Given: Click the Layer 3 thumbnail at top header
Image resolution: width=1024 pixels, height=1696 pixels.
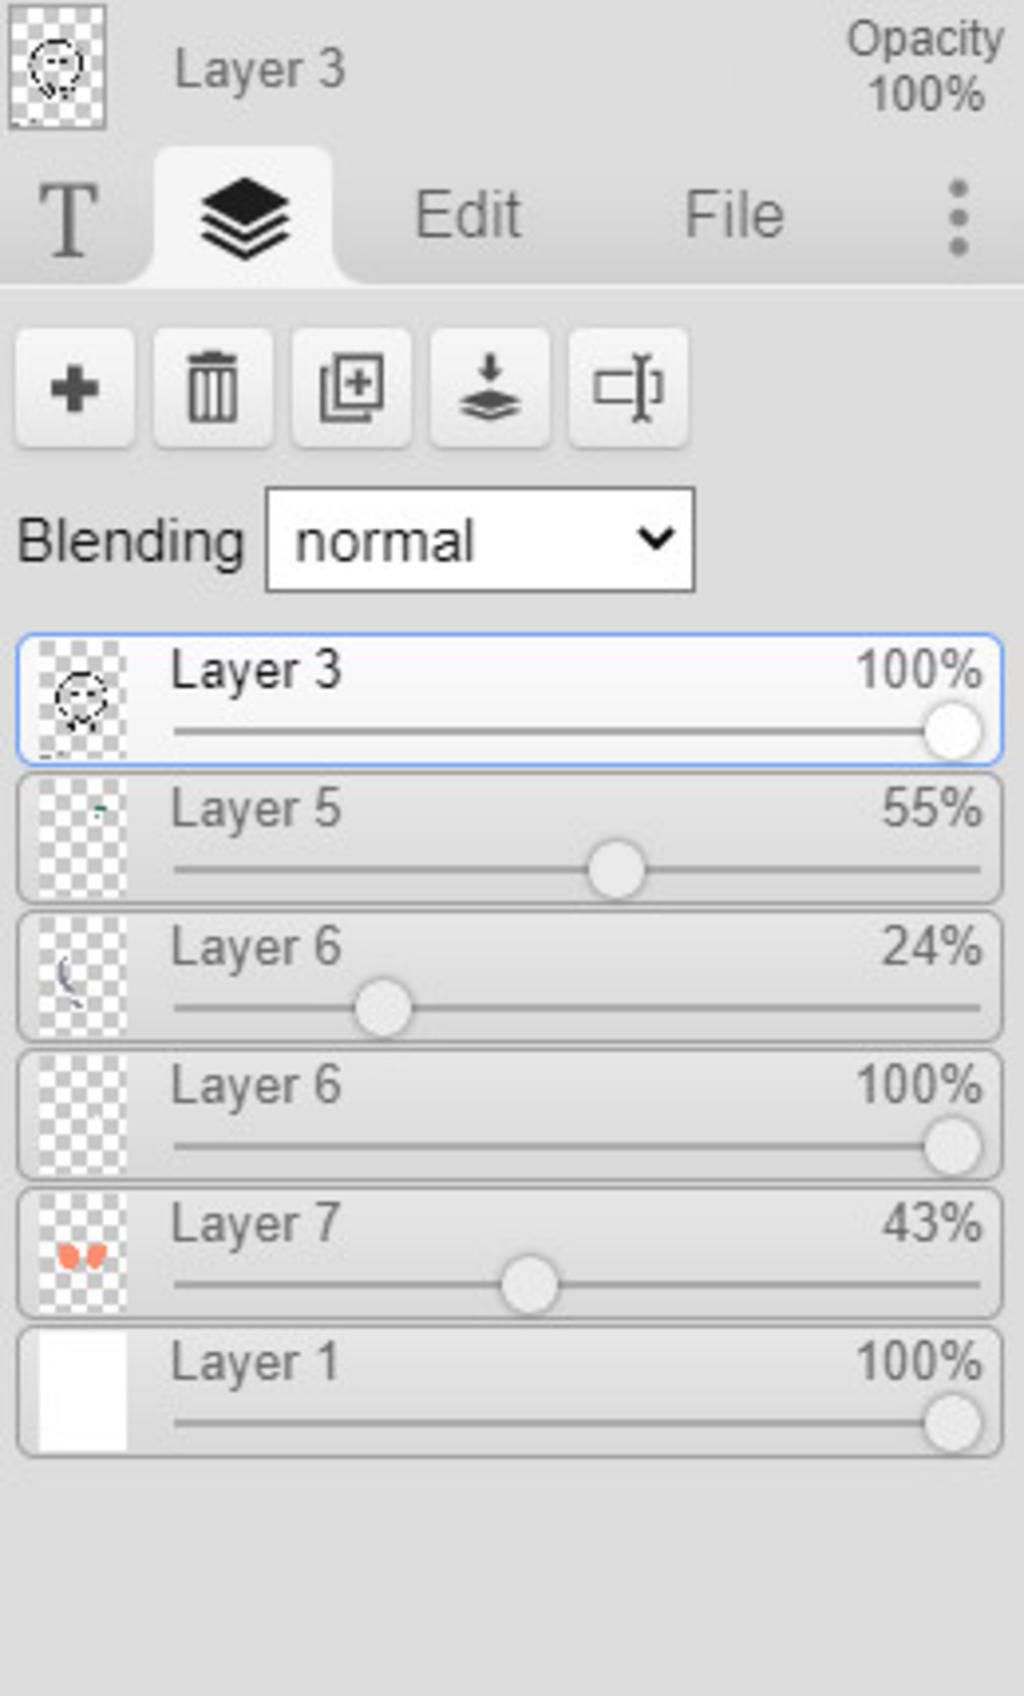Looking at the screenshot, I should click(x=57, y=67).
